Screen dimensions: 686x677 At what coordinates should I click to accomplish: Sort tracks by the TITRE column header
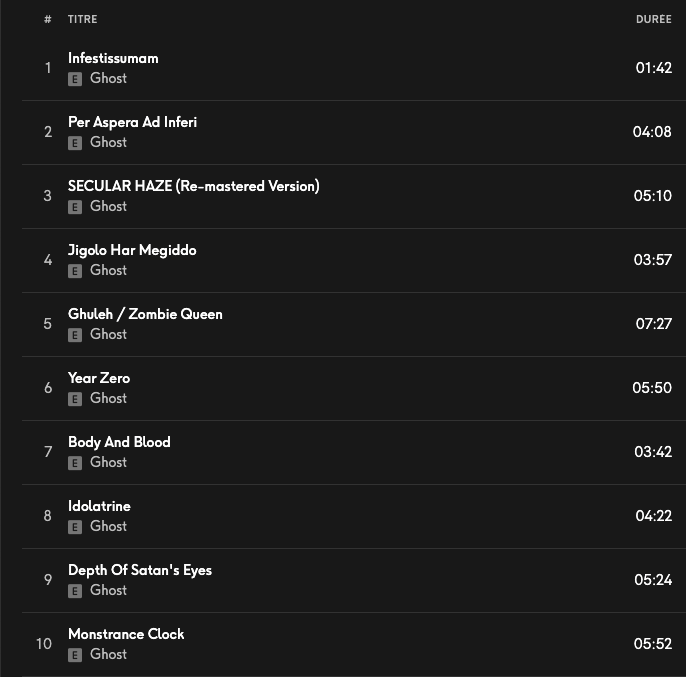point(83,20)
